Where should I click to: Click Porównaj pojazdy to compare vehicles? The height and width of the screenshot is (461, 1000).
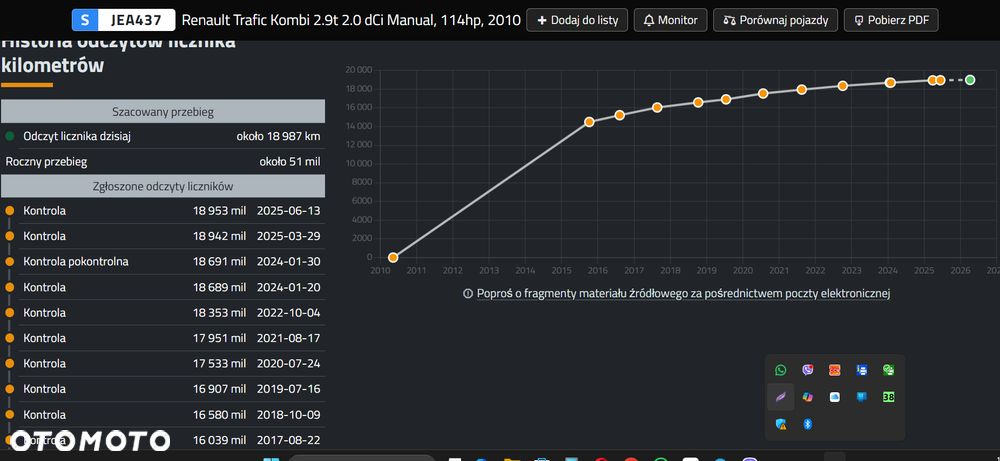click(x=776, y=20)
